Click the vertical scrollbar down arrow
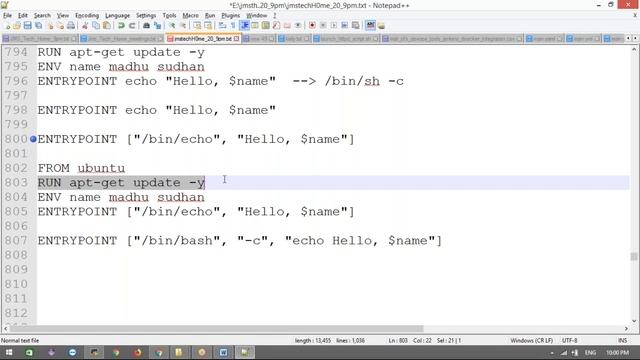The width and height of the screenshot is (640, 360). (x=634, y=321)
